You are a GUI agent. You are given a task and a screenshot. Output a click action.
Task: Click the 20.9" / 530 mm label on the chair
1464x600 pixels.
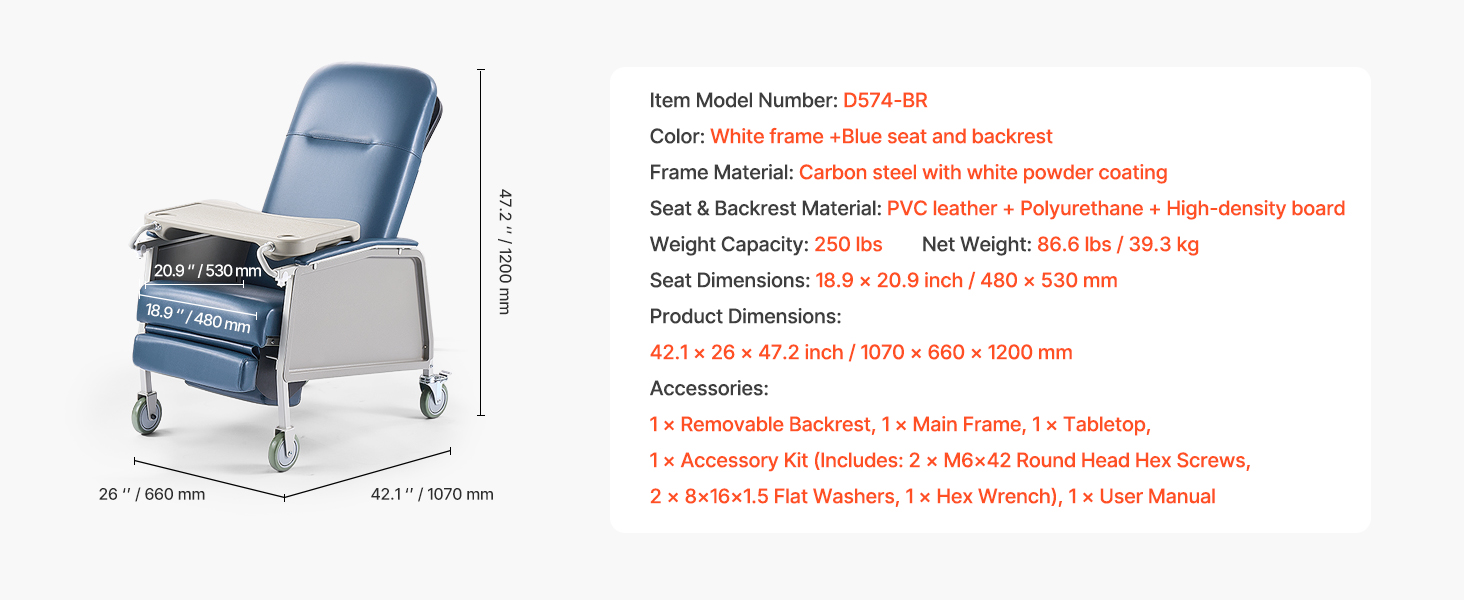(207, 270)
